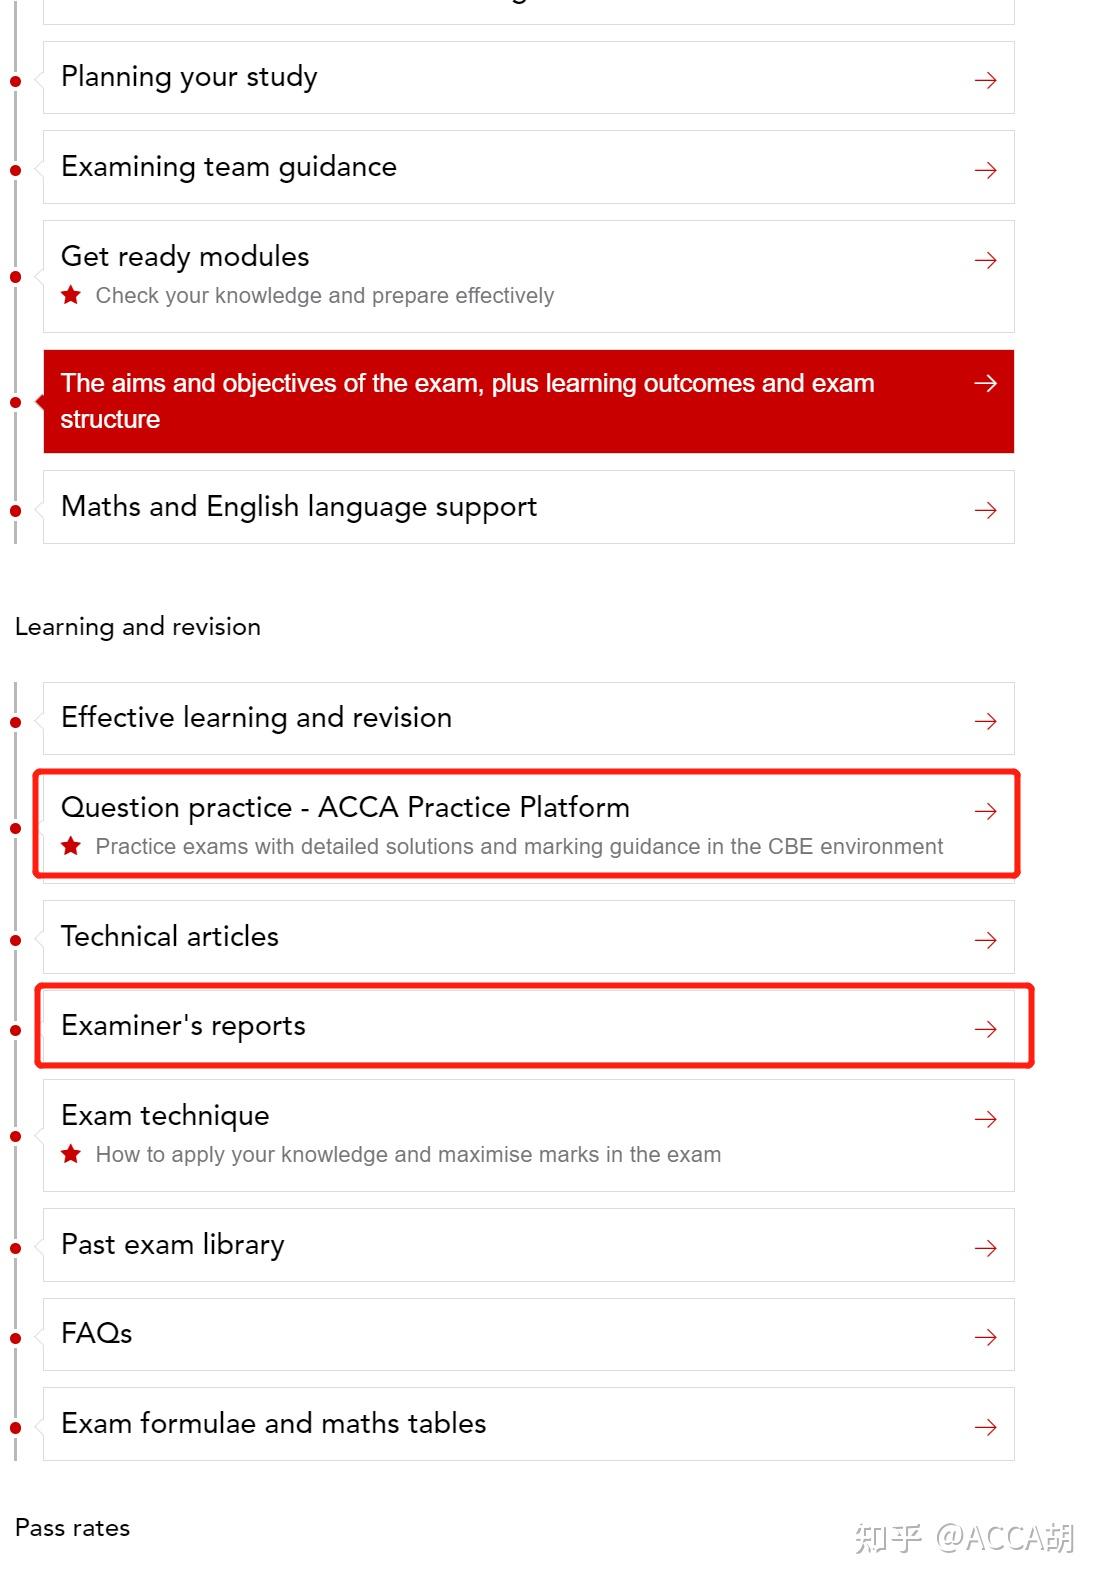Click the Learning and revision heading

coord(138,627)
